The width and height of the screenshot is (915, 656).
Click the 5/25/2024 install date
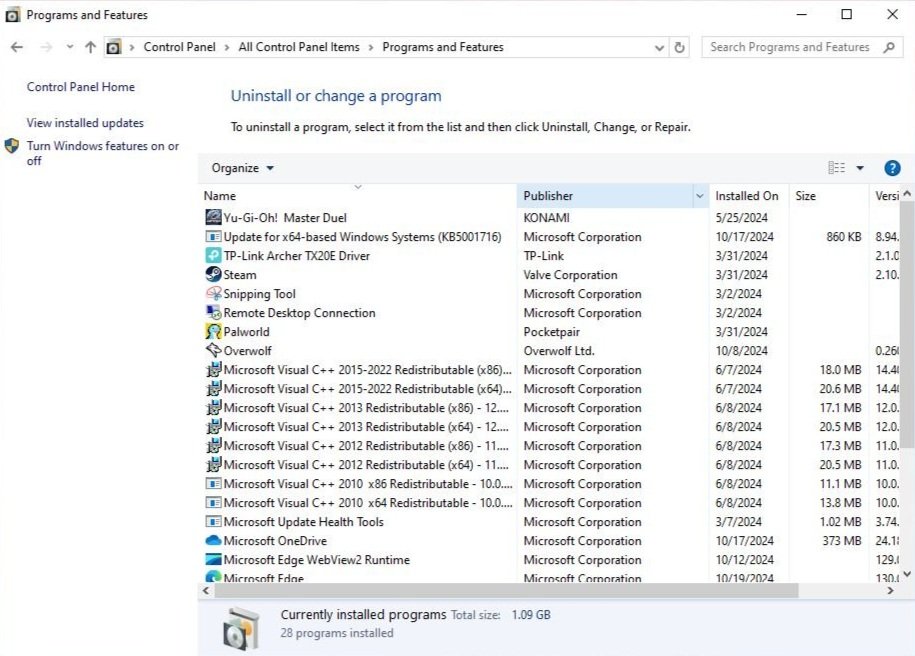[741, 218]
